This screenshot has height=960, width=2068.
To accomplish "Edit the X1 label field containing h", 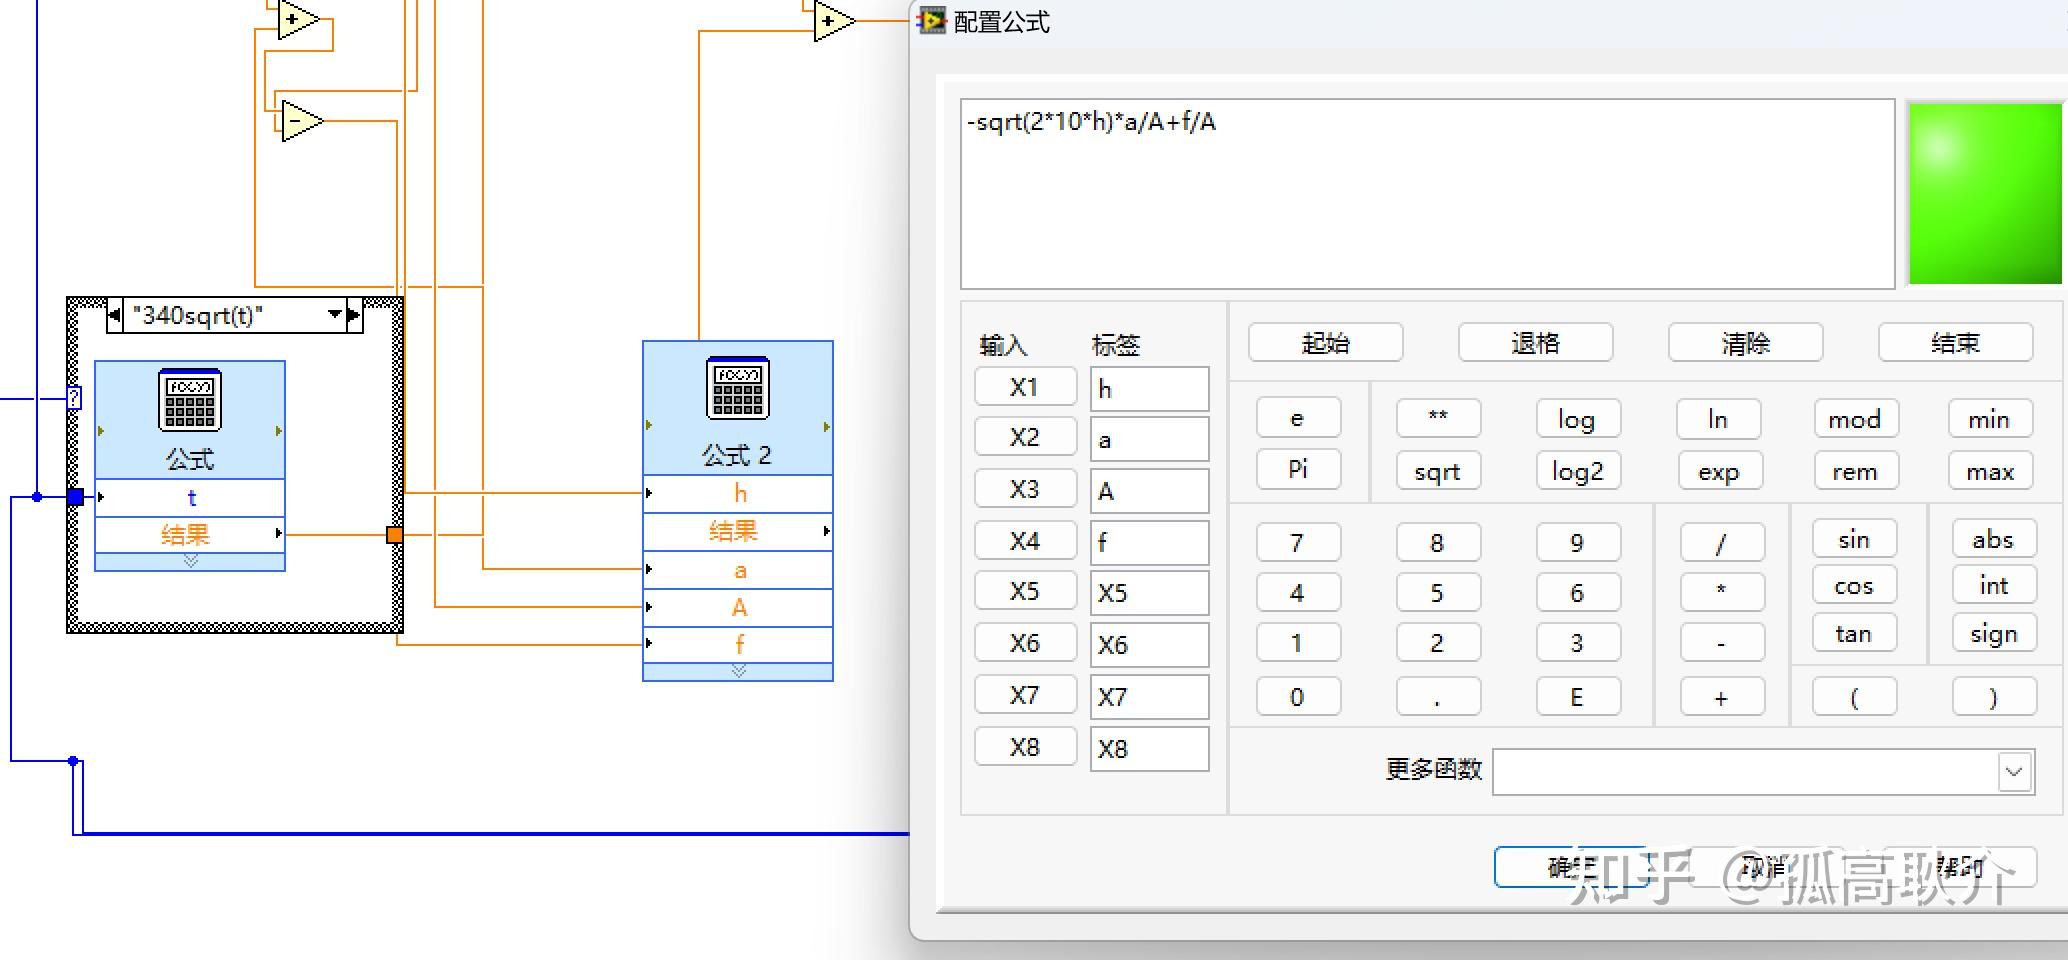I will pos(1149,388).
